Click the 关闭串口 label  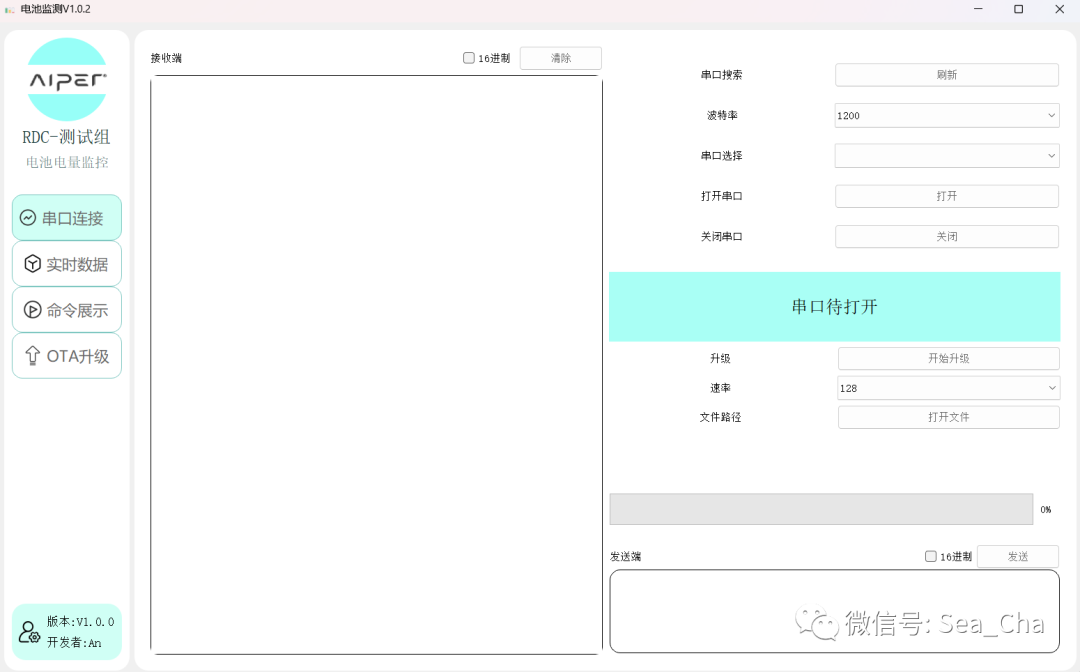pyautogui.click(x=721, y=237)
